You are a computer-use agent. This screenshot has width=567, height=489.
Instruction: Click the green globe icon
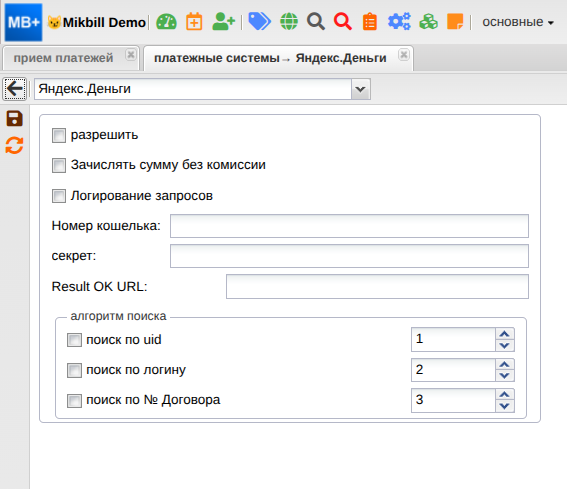pyautogui.click(x=289, y=22)
